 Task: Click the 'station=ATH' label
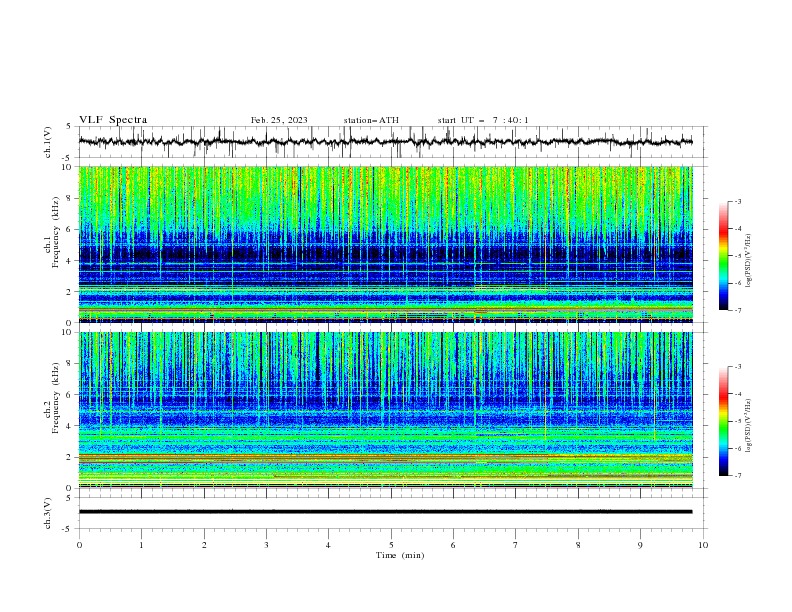pyautogui.click(x=371, y=120)
